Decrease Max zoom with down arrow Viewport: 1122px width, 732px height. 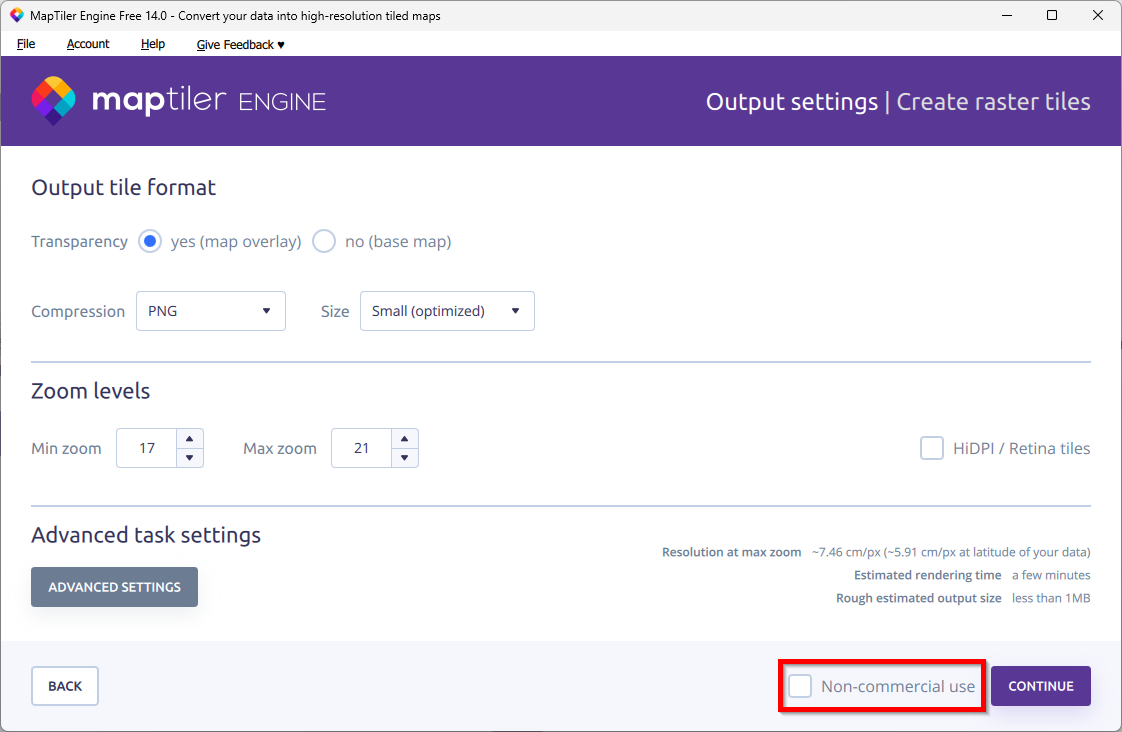point(404,458)
